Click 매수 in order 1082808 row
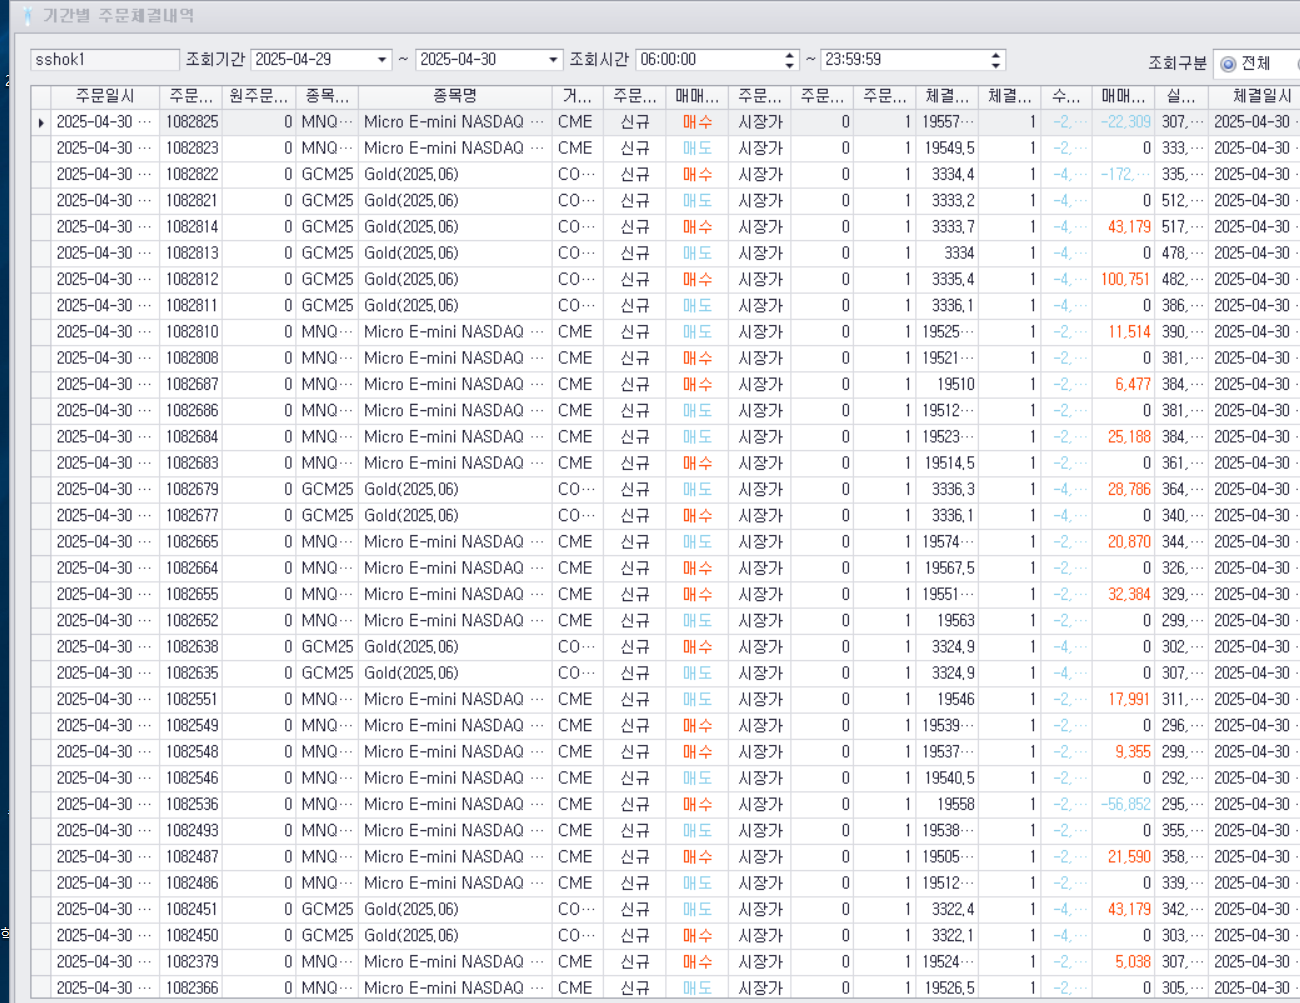The image size is (1300, 1003). [x=697, y=358]
